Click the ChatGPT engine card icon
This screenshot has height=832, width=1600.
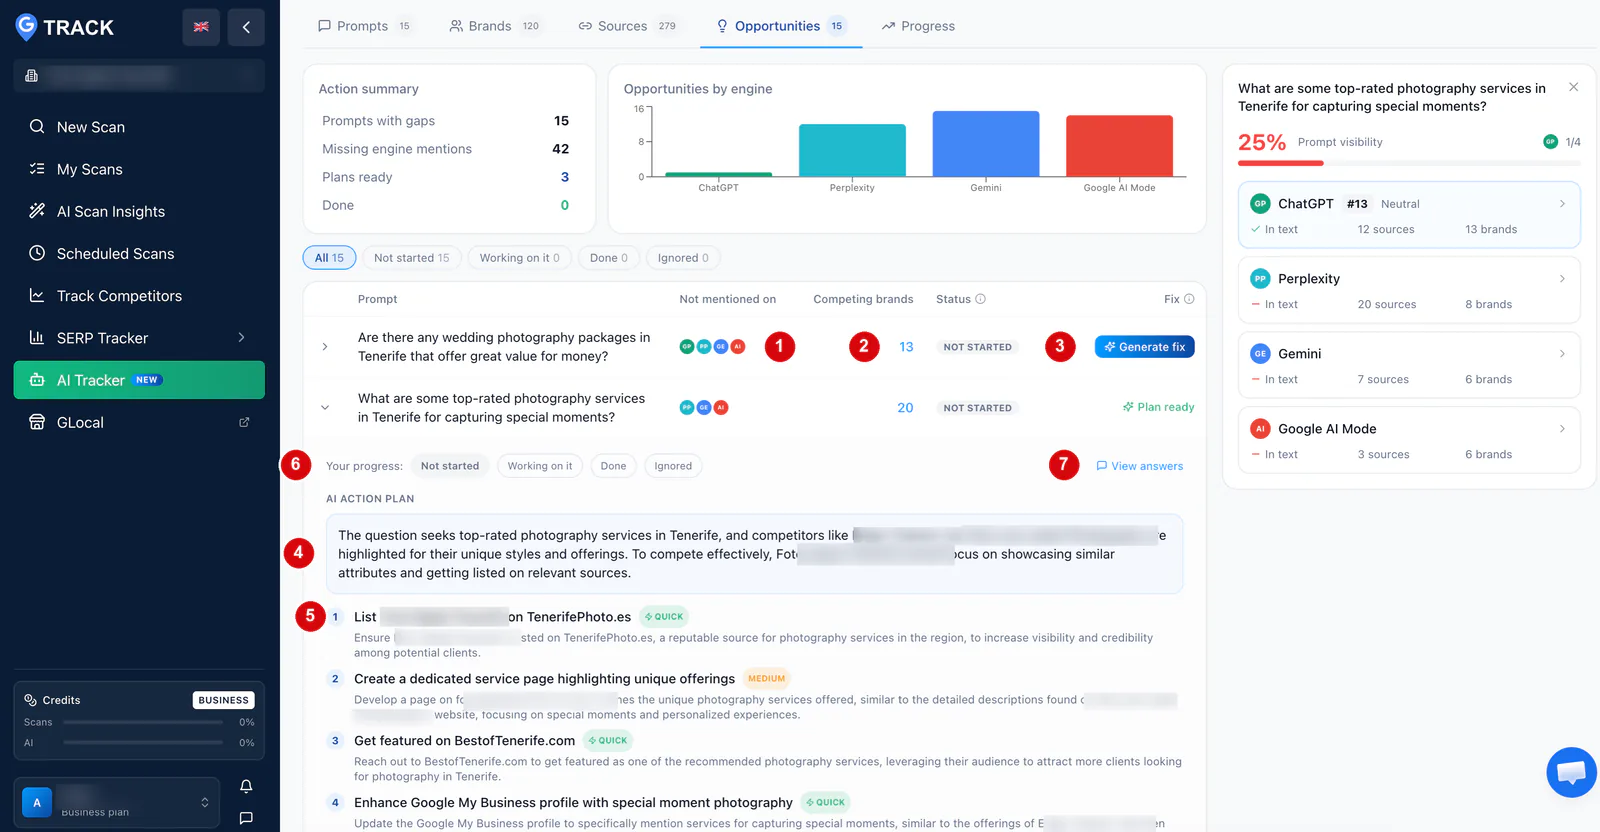1260,203
